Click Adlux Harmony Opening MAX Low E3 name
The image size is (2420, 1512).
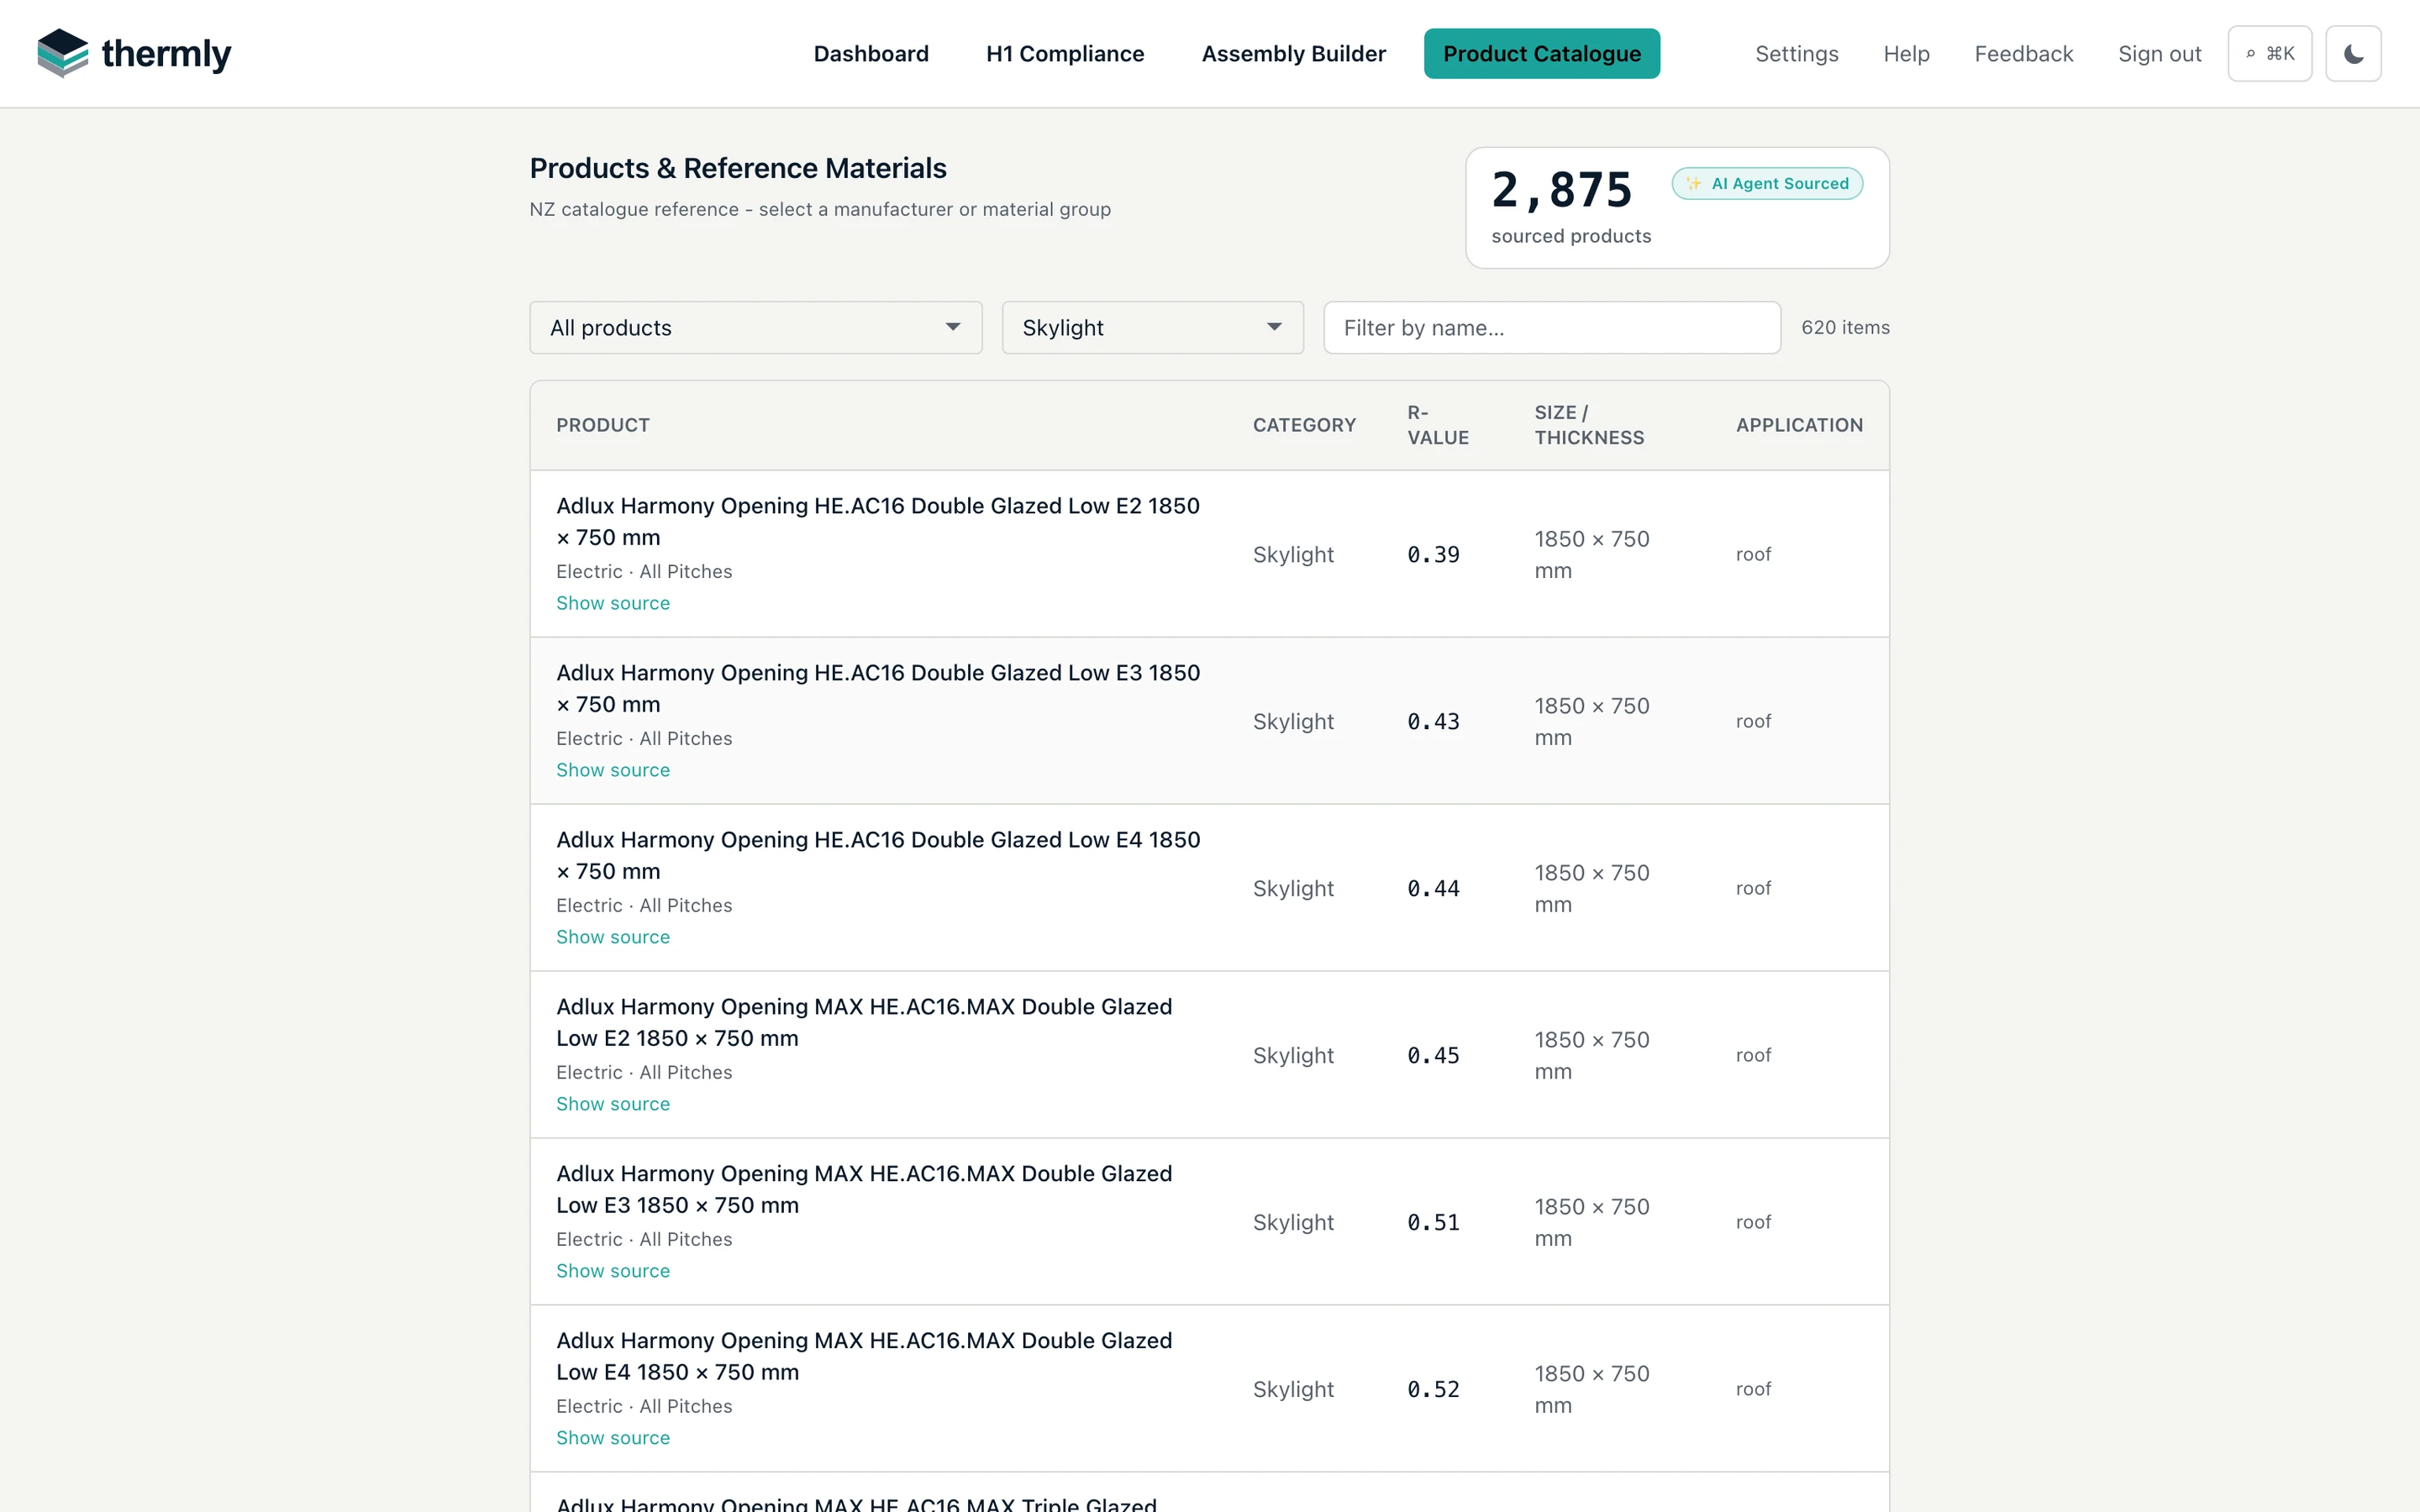point(864,1189)
